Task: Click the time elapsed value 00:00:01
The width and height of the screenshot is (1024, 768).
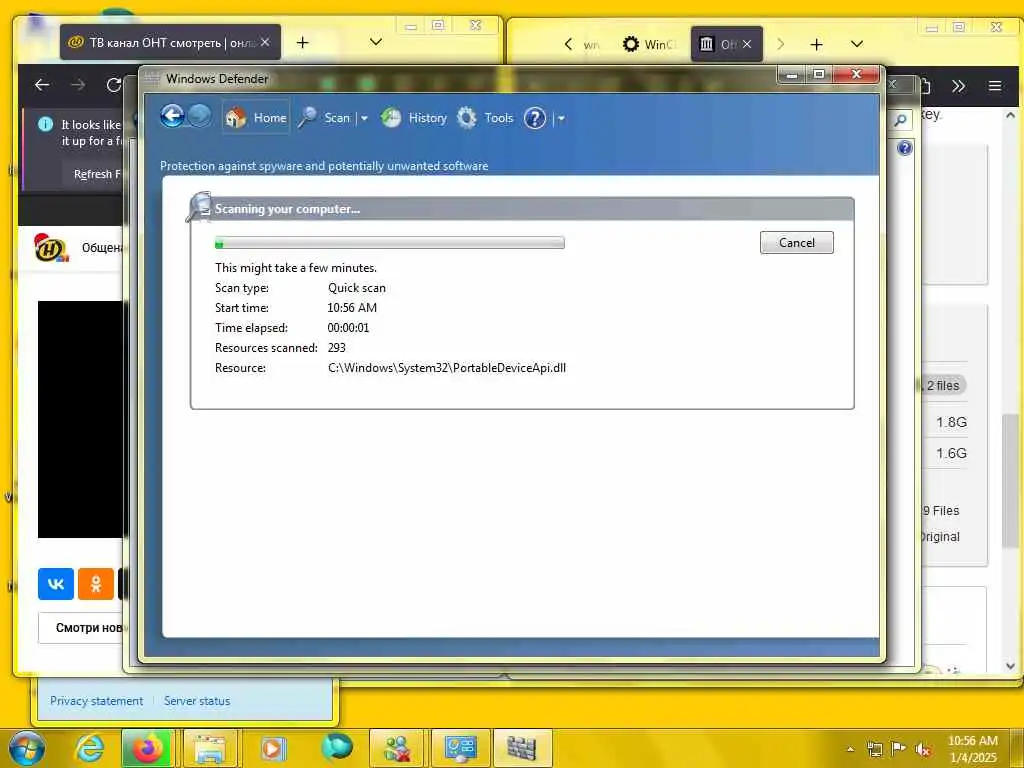Action: [x=348, y=328]
